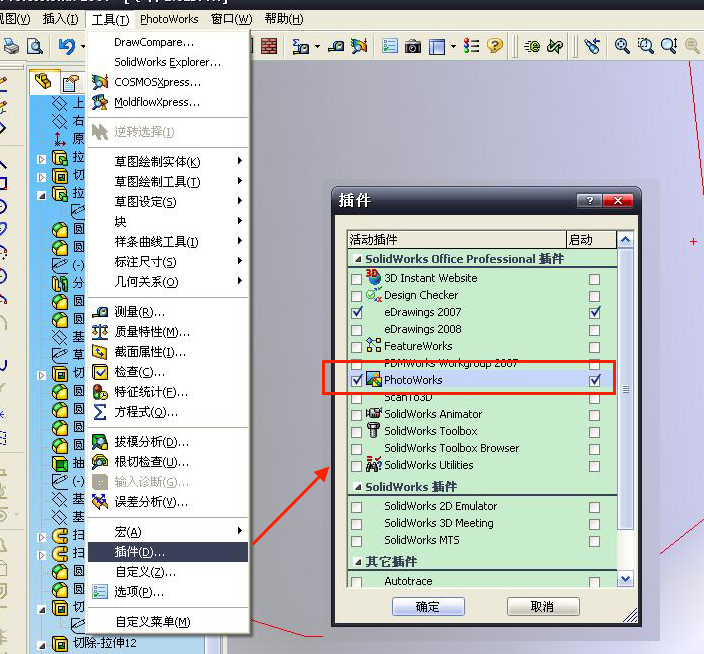The height and width of the screenshot is (654, 704).
Task: Uncheck eDrawings 2007 active checkbox
Action: pyautogui.click(x=356, y=312)
